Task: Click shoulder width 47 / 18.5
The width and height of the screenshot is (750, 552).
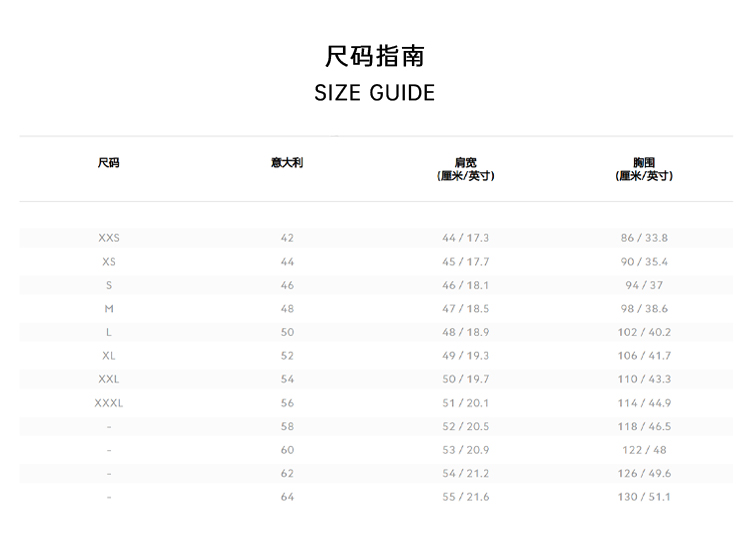Action: click(x=465, y=309)
